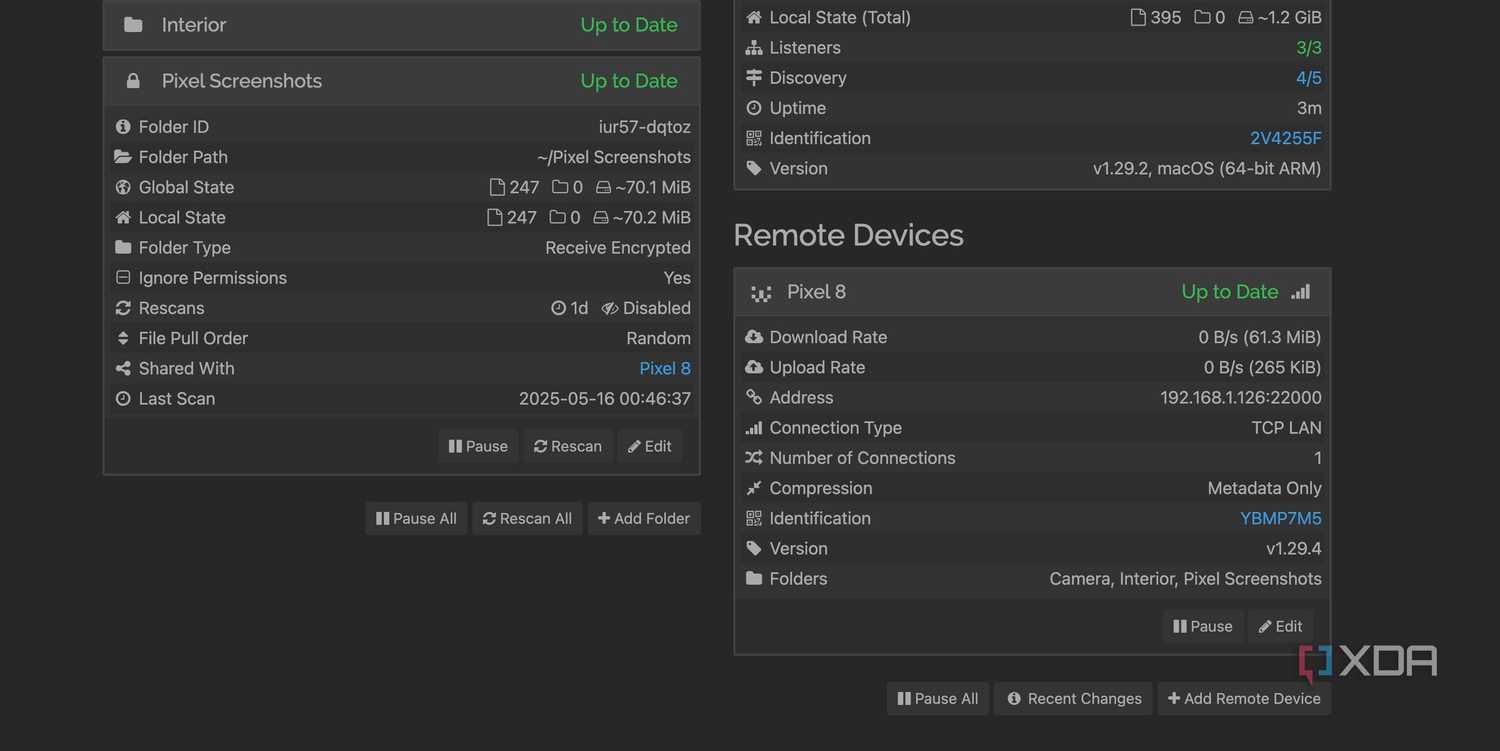Expand the Interior folder panel

click(401, 25)
